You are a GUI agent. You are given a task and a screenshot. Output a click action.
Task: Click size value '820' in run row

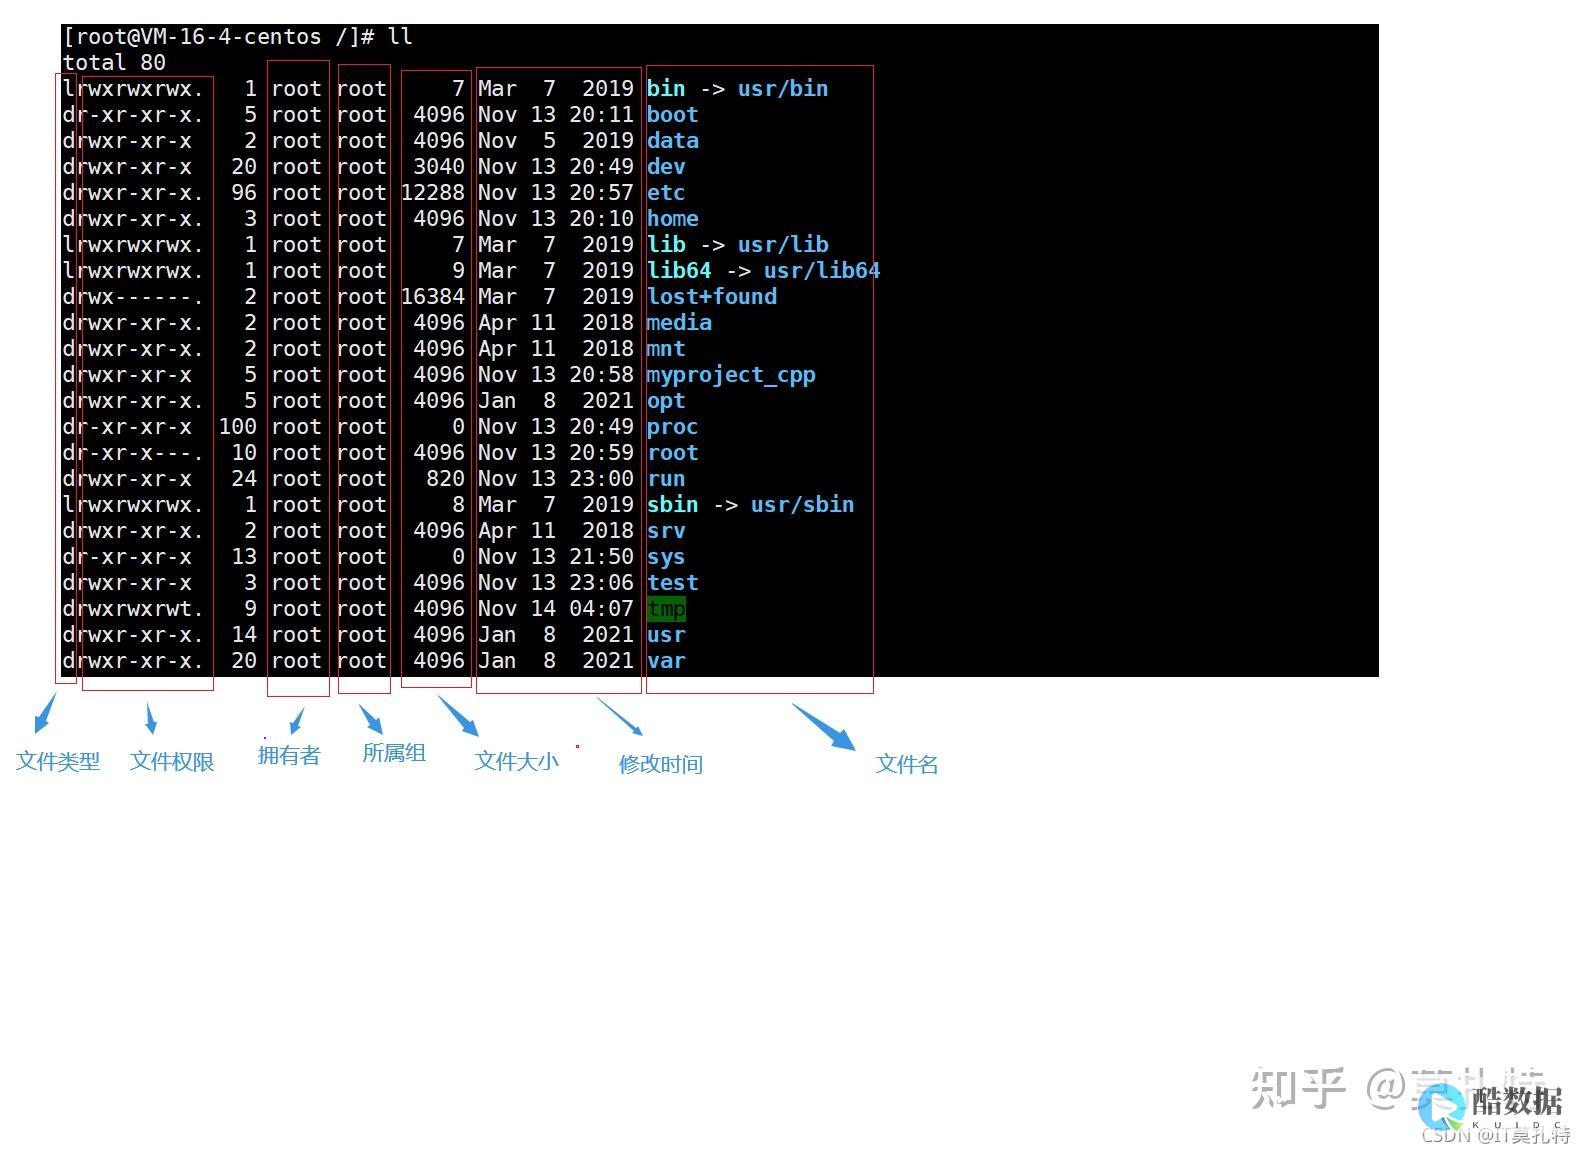(x=446, y=479)
